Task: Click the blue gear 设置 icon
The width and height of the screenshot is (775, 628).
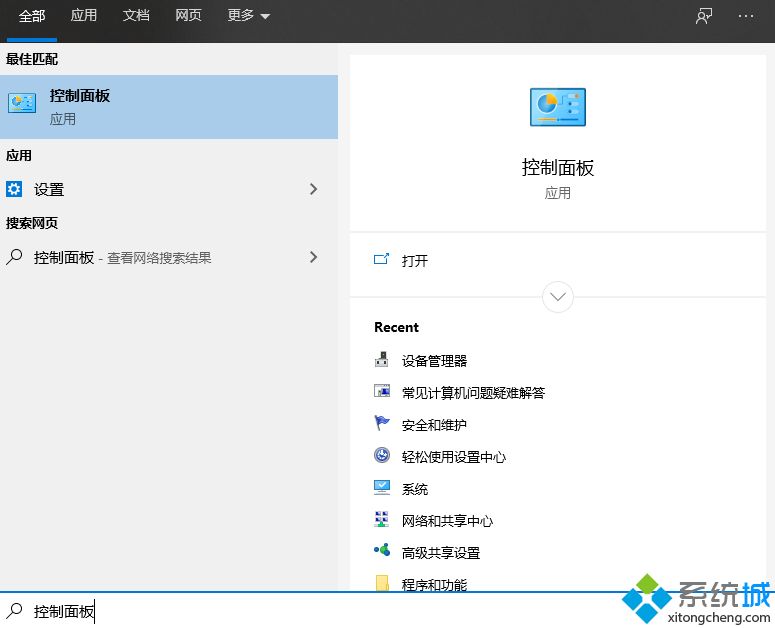Action: click(14, 189)
